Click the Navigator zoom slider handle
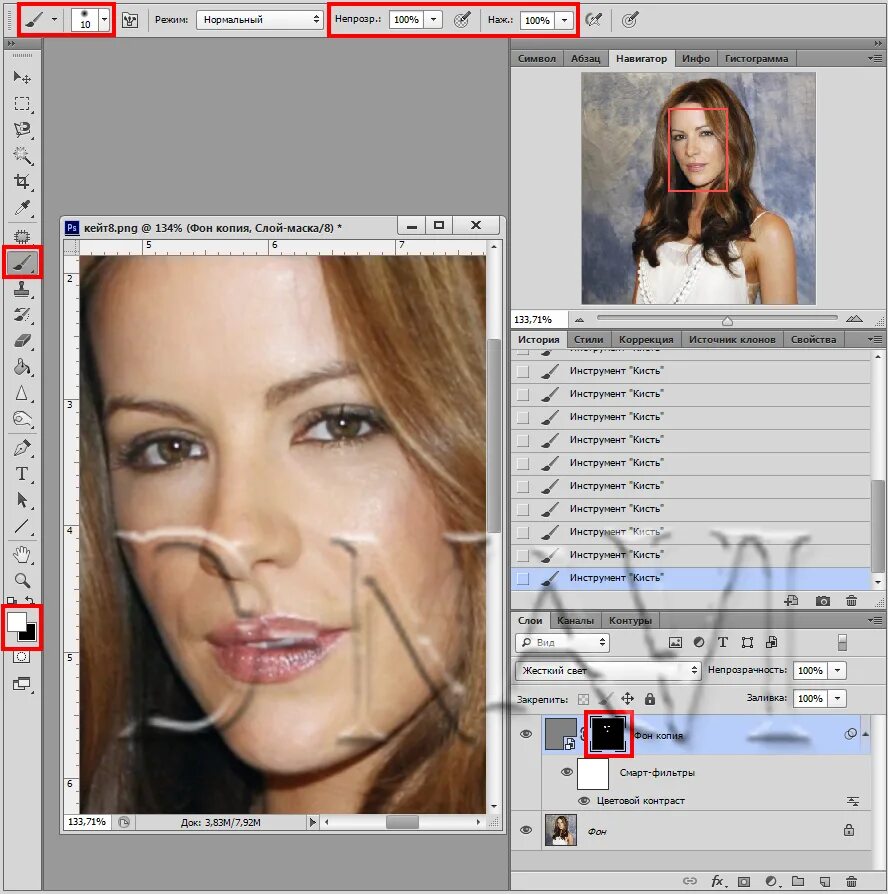 tap(727, 320)
